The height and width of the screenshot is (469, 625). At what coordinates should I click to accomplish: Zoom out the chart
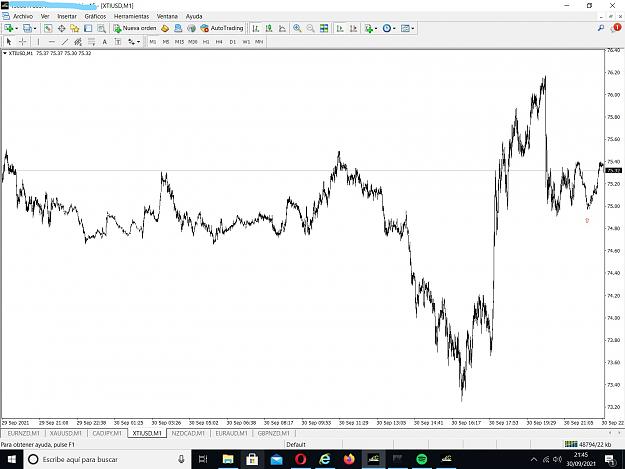(310, 28)
